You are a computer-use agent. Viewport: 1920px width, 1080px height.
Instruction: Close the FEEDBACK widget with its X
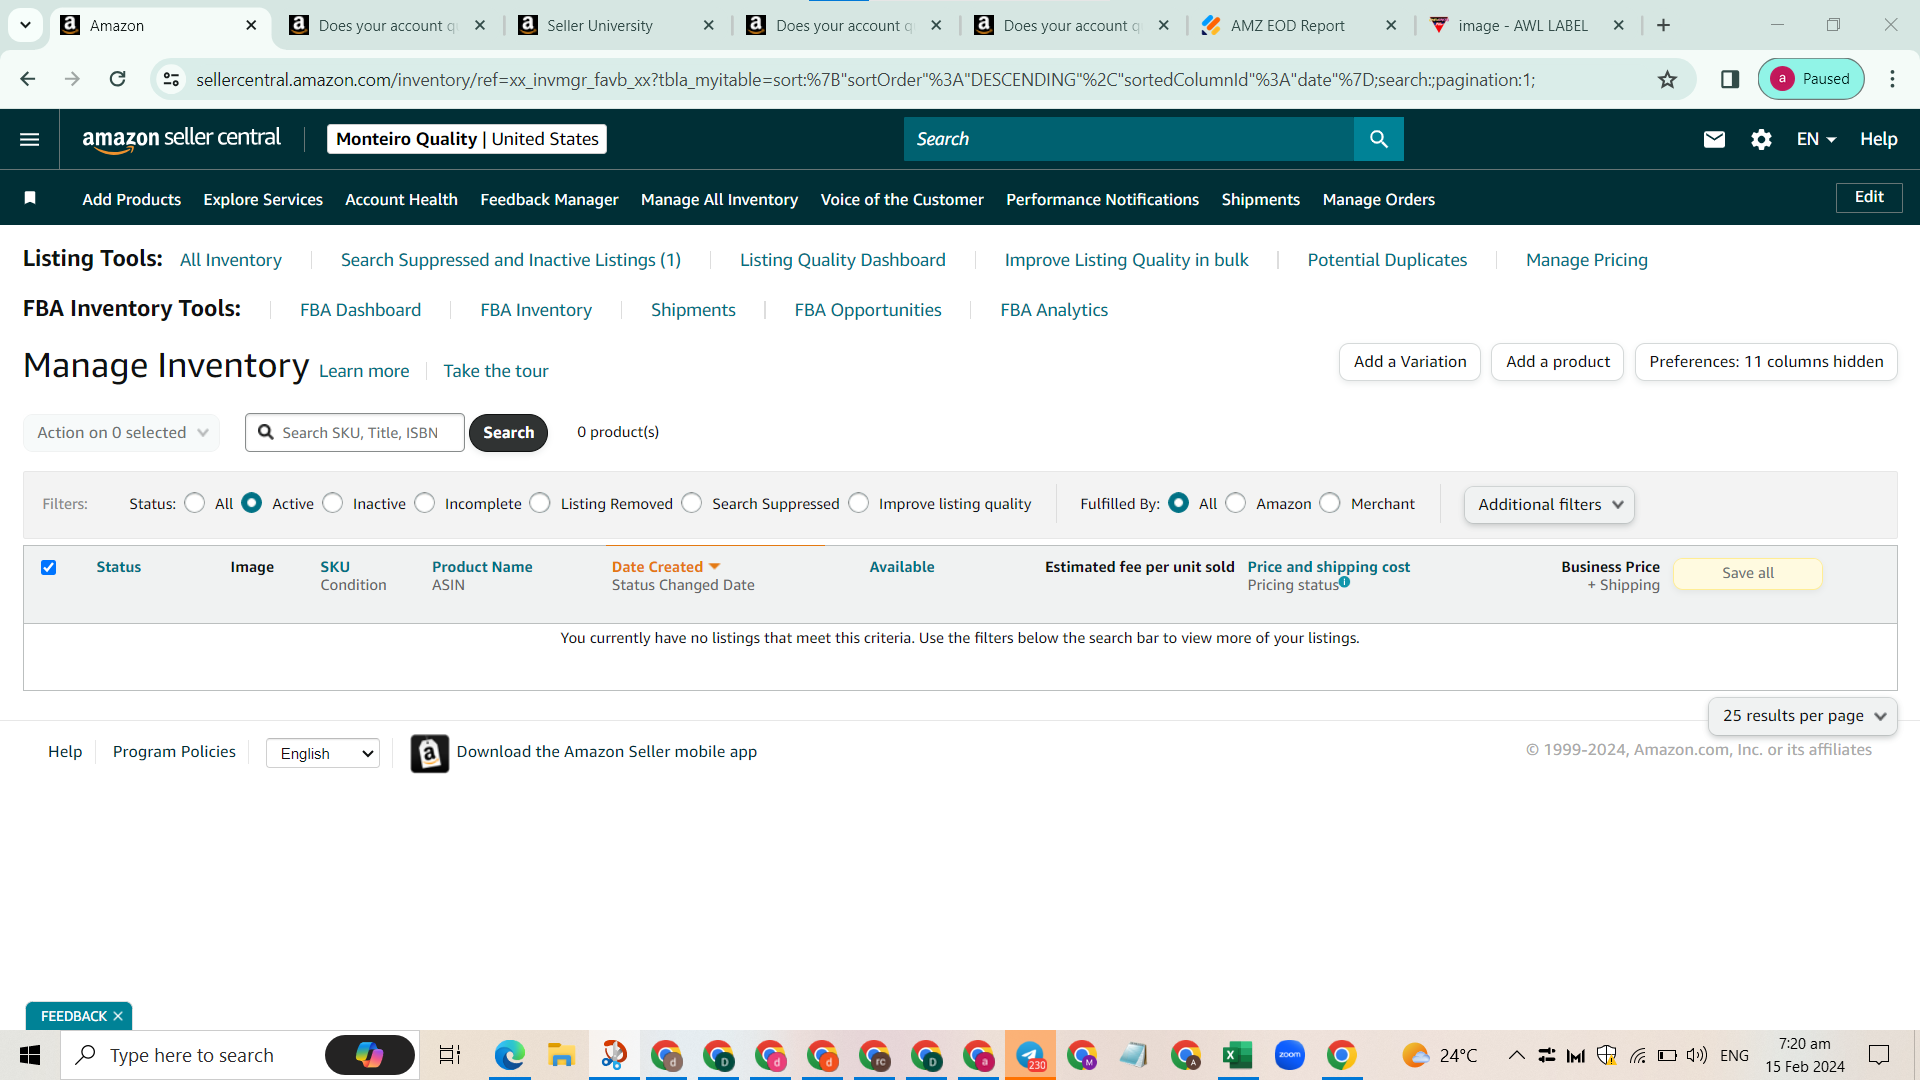coord(118,1016)
